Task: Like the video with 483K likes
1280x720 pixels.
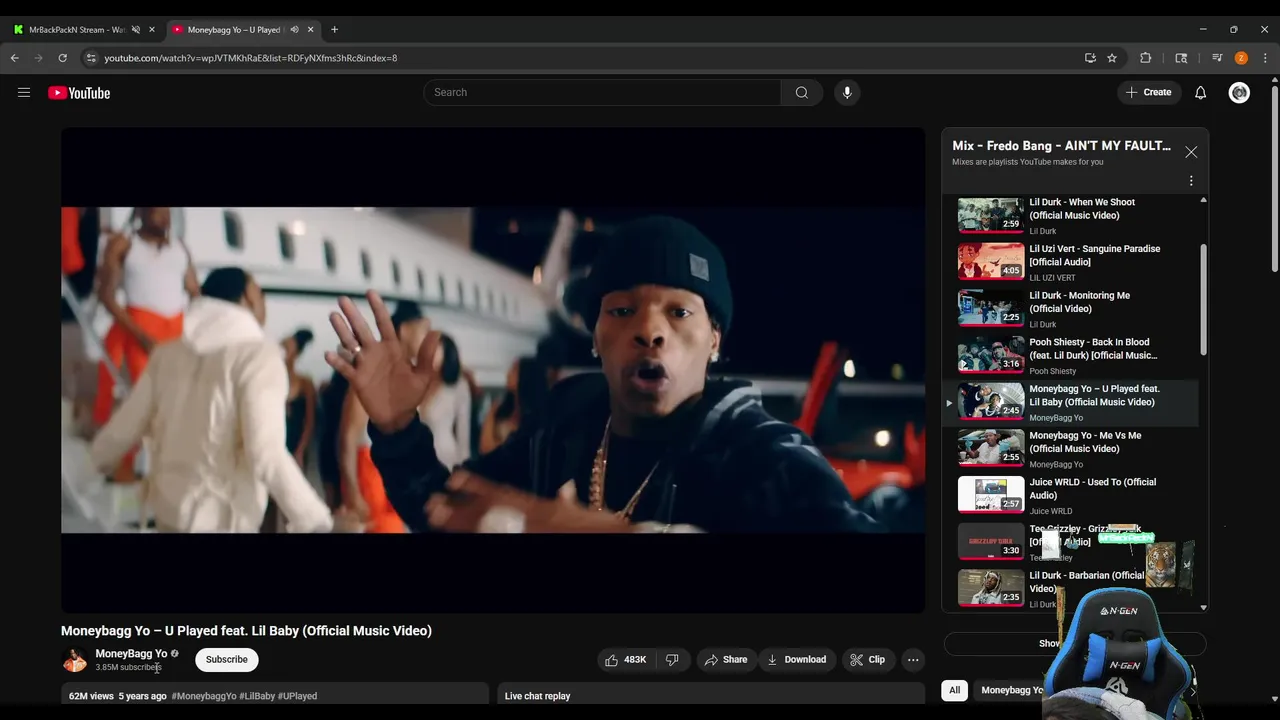Action: click(626, 660)
